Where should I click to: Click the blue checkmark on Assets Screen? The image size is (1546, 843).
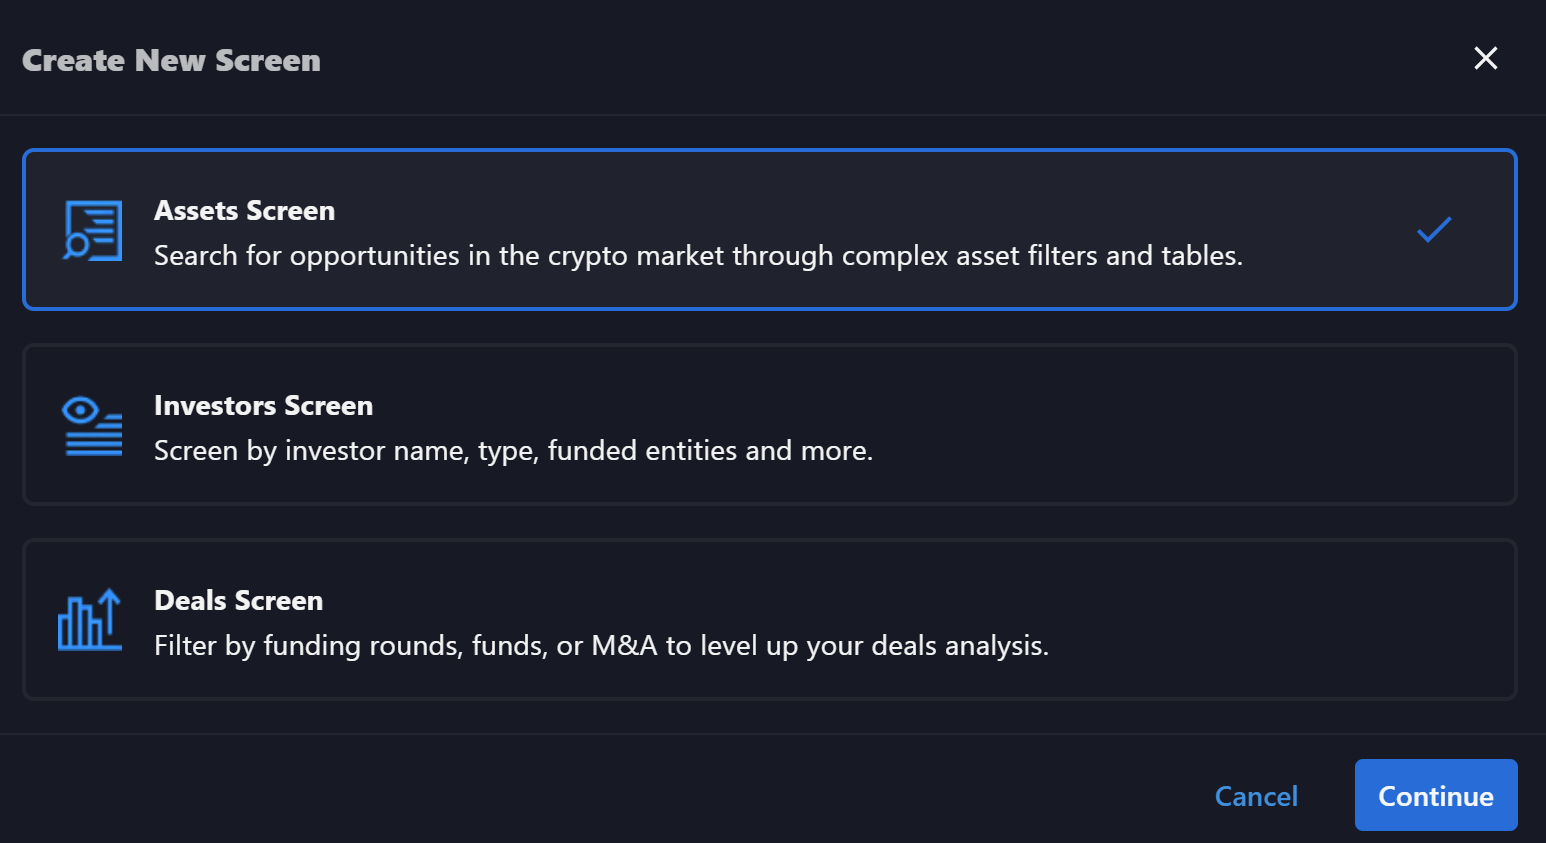click(x=1434, y=230)
